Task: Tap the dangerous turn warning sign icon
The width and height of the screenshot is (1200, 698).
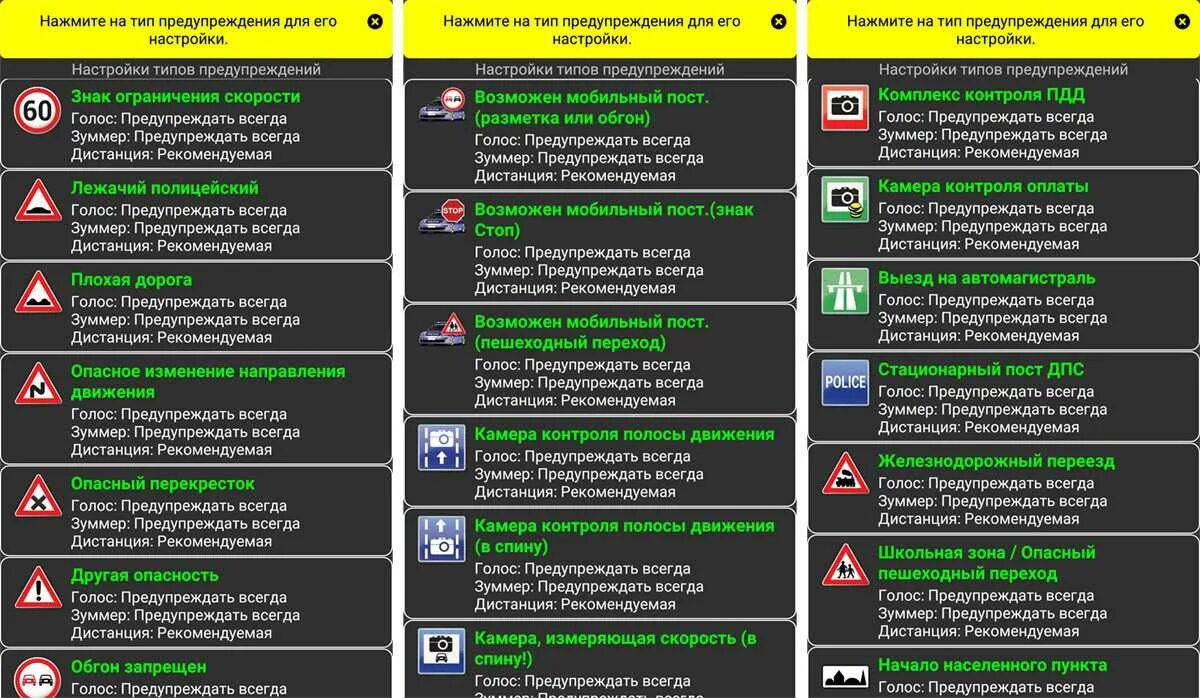Action: [x=38, y=384]
